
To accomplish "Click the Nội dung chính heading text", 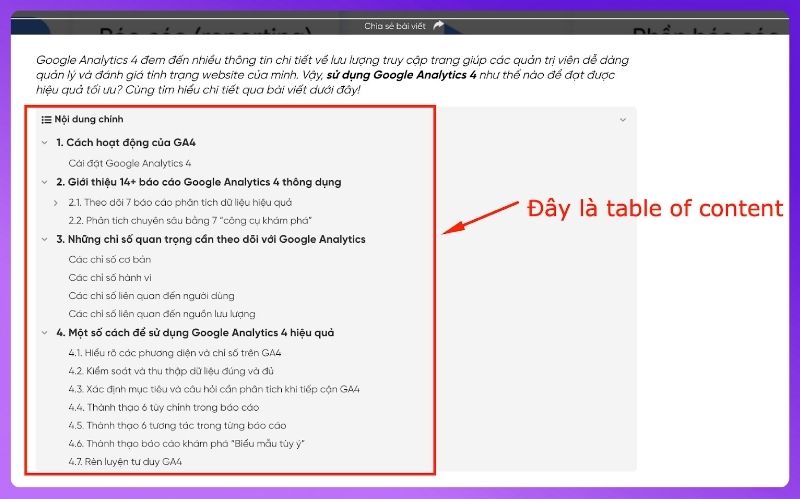I will click(89, 119).
